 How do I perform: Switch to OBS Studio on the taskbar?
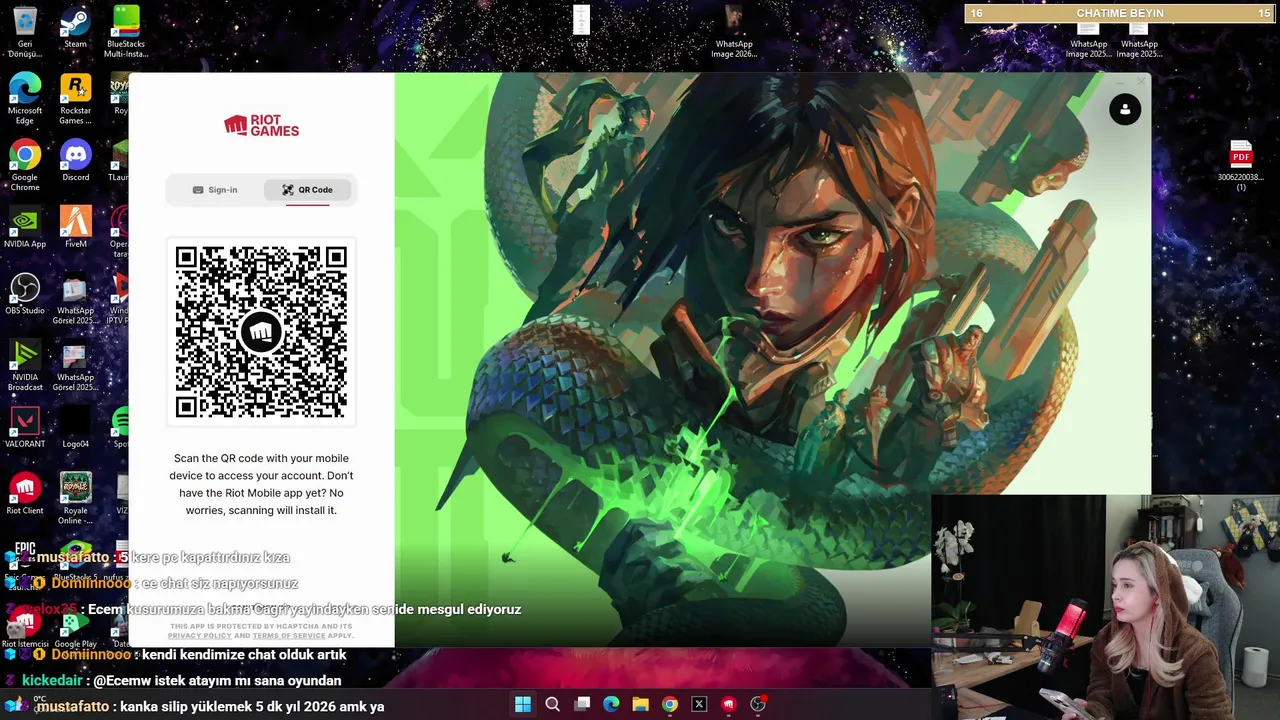(758, 704)
